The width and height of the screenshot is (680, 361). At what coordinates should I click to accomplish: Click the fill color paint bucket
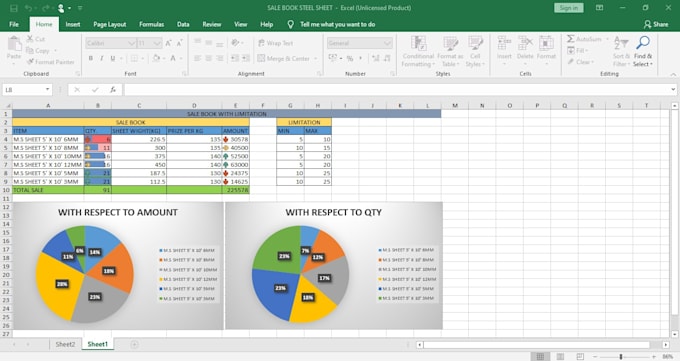pos(156,58)
